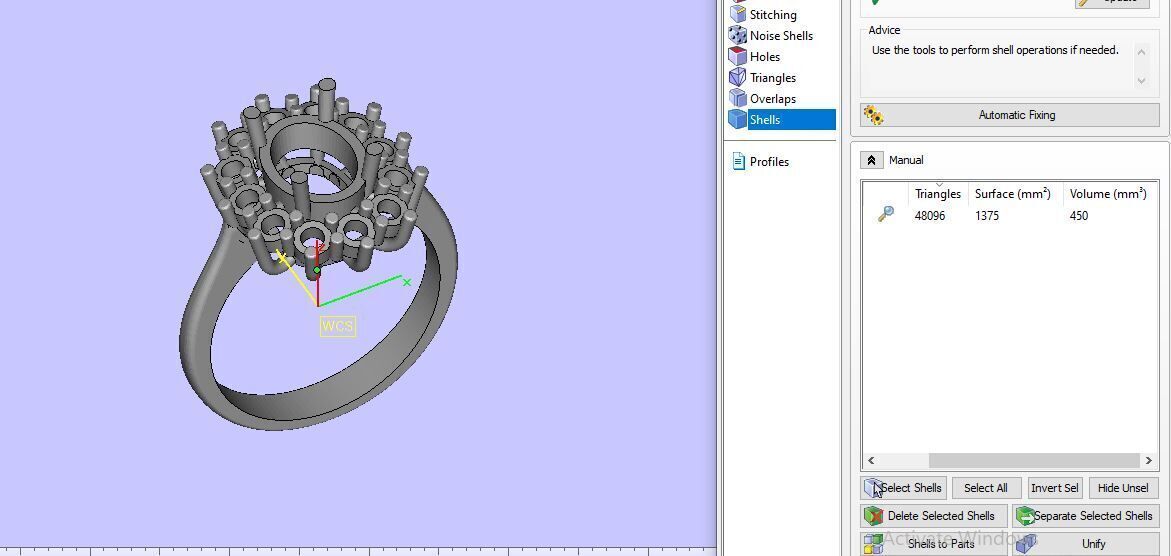The width and height of the screenshot is (1171, 556).
Task: Open the Stitching fix category
Action: point(772,15)
